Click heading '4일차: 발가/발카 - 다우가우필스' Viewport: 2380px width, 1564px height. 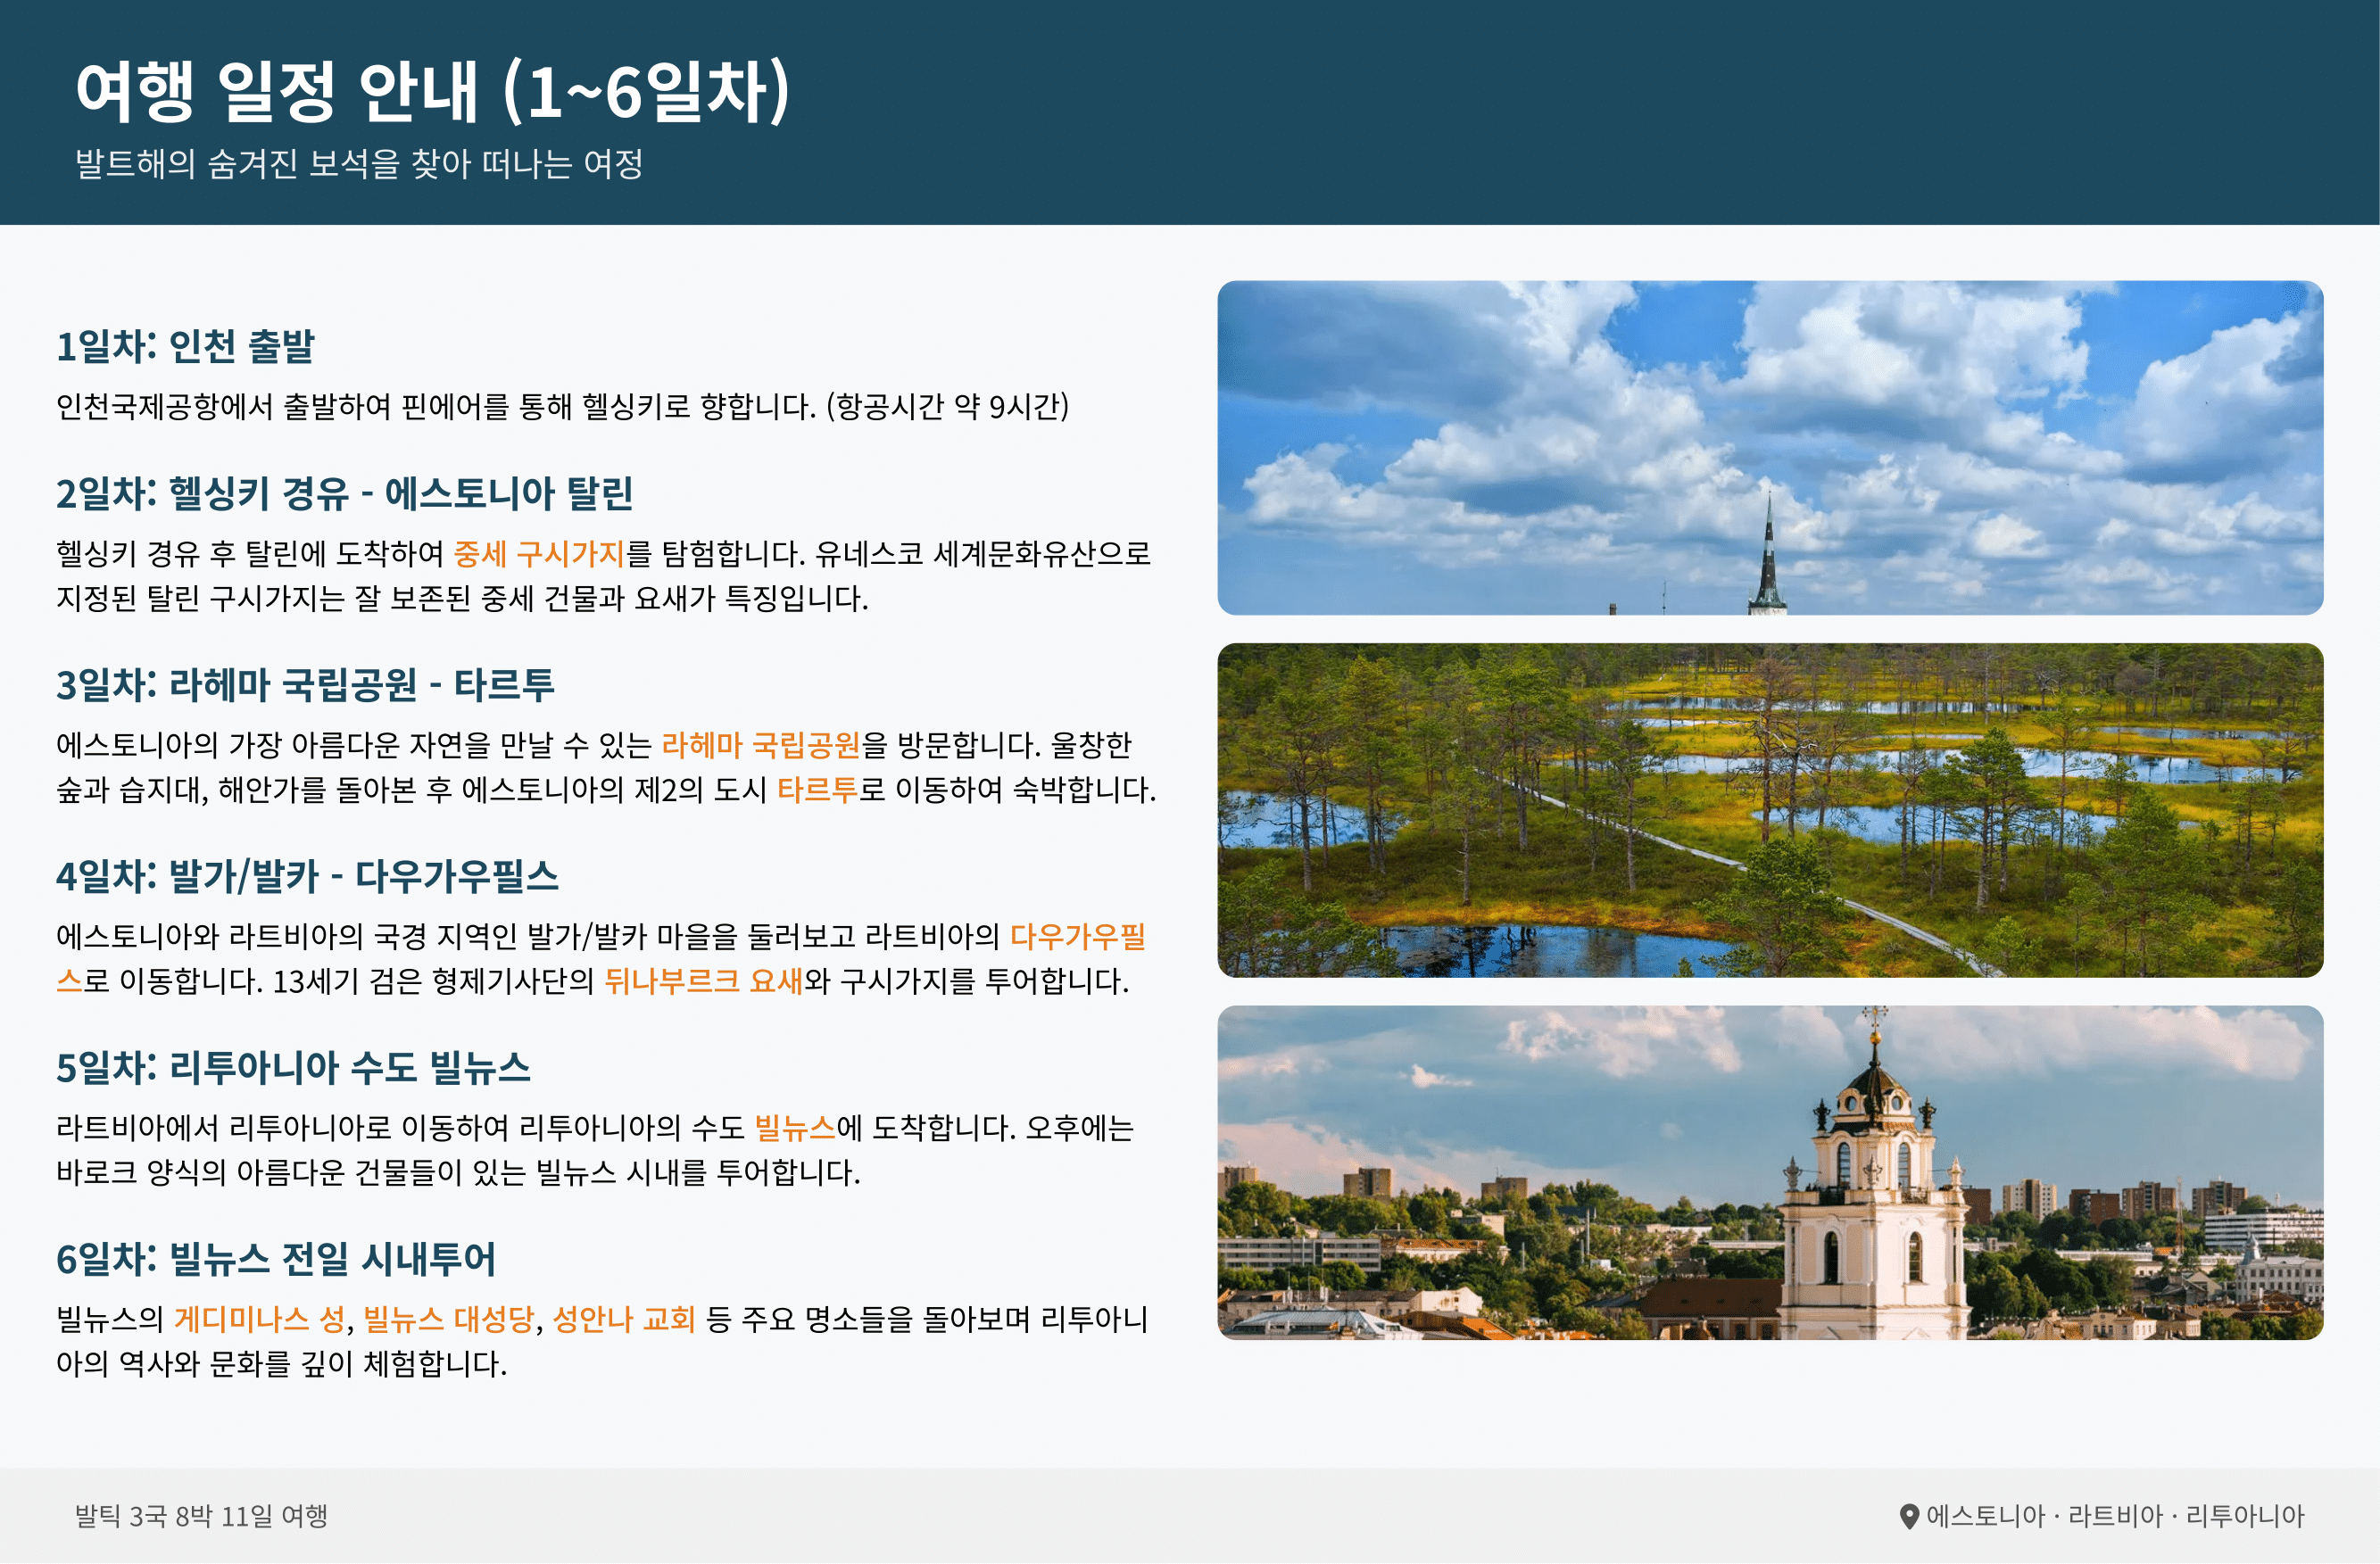(307, 876)
